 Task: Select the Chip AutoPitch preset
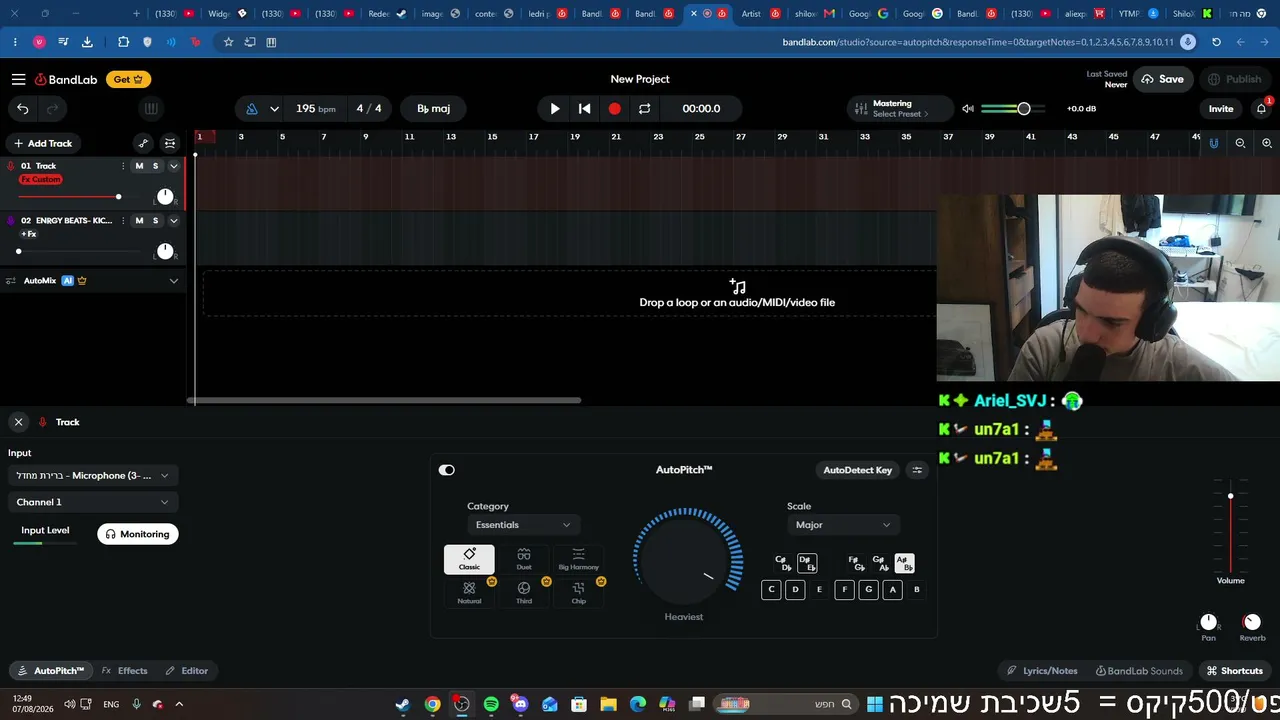point(578,593)
